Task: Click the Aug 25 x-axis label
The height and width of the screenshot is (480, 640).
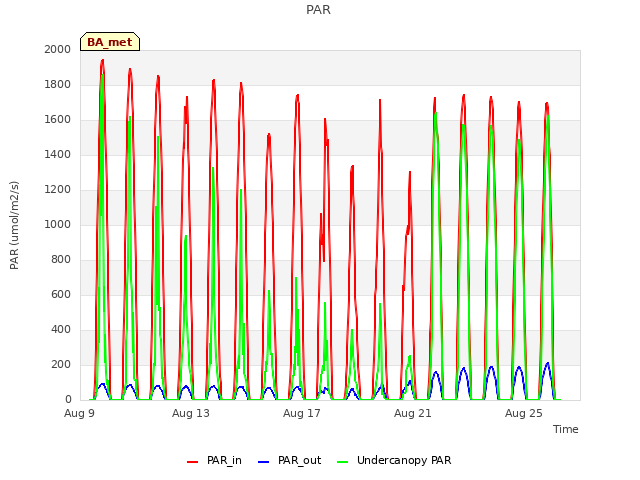Action: (x=524, y=413)
